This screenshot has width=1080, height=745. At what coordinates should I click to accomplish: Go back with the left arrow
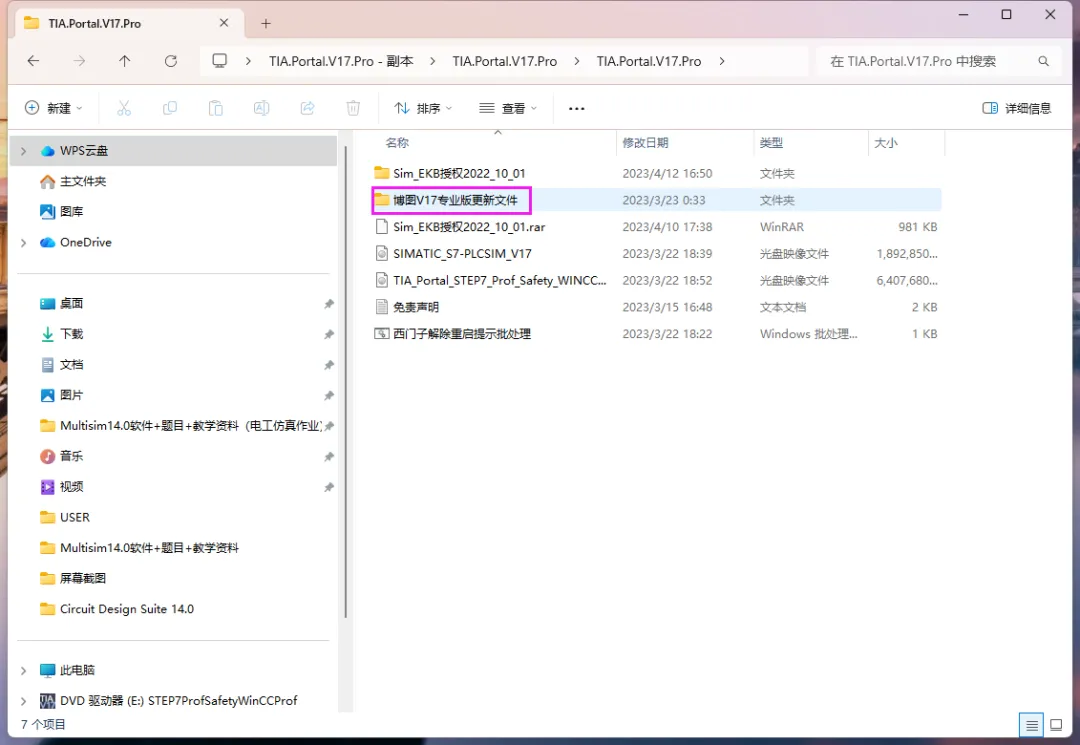[33, 61]
